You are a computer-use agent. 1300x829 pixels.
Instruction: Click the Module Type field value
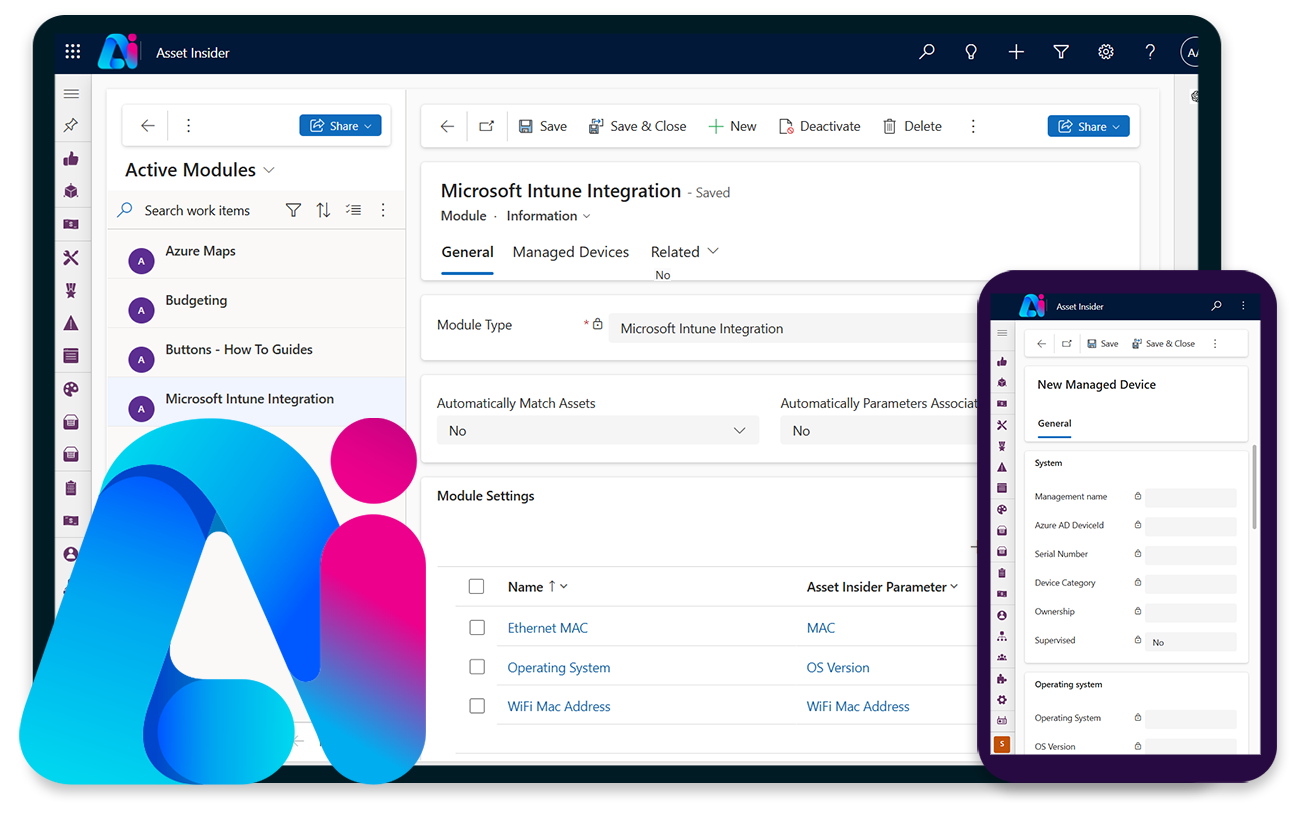pyautogui.click(x=793, y=328)
